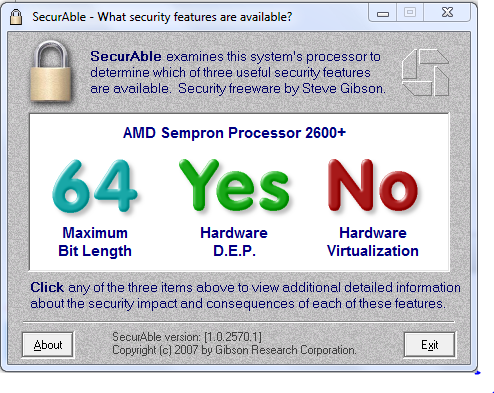Click the large brass padlock image

51,71
